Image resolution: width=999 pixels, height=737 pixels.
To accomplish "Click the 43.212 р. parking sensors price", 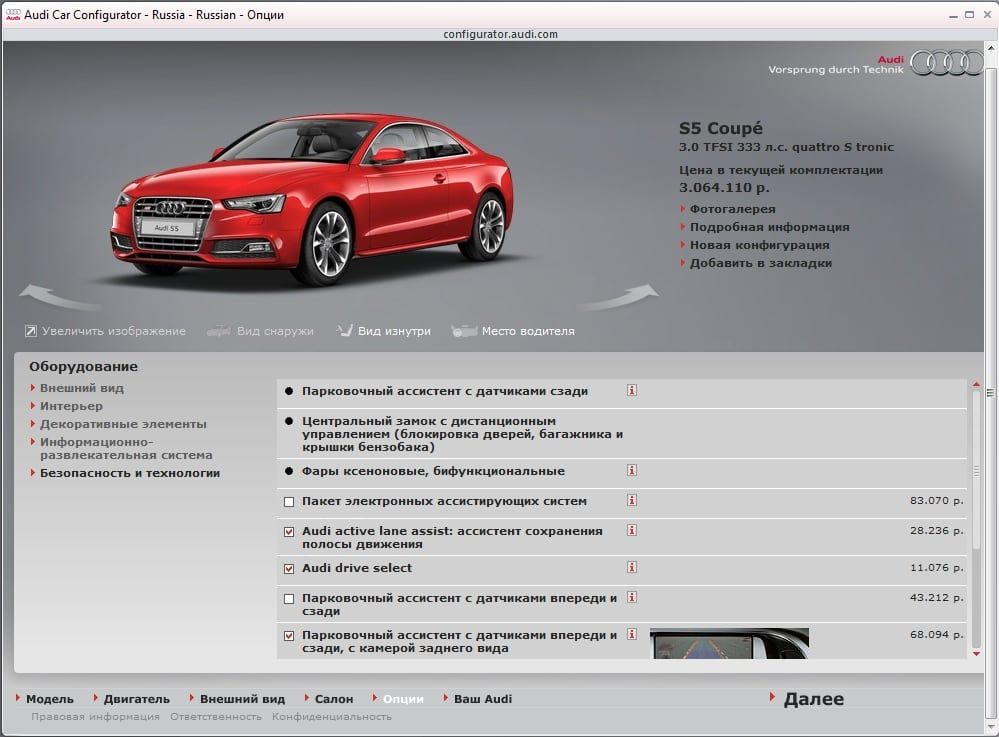I will [x=937, y=597].
